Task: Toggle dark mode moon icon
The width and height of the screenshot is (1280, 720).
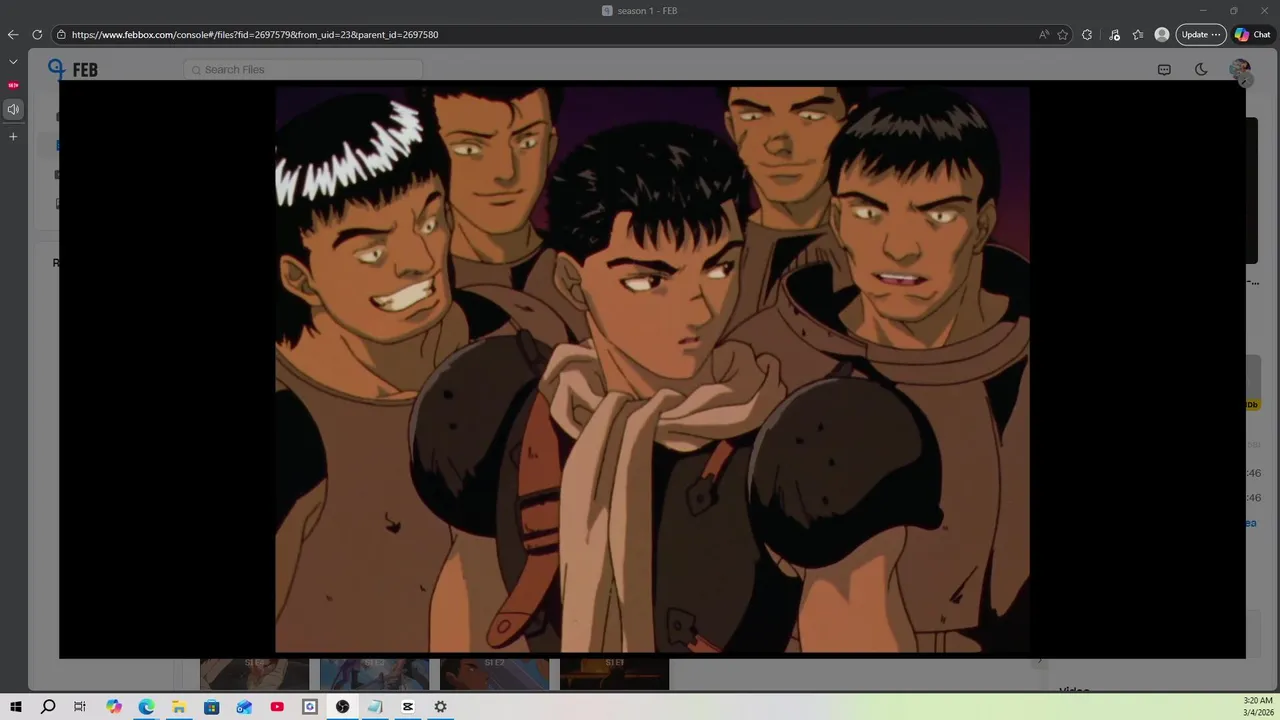Action: tap(1201, 69)
